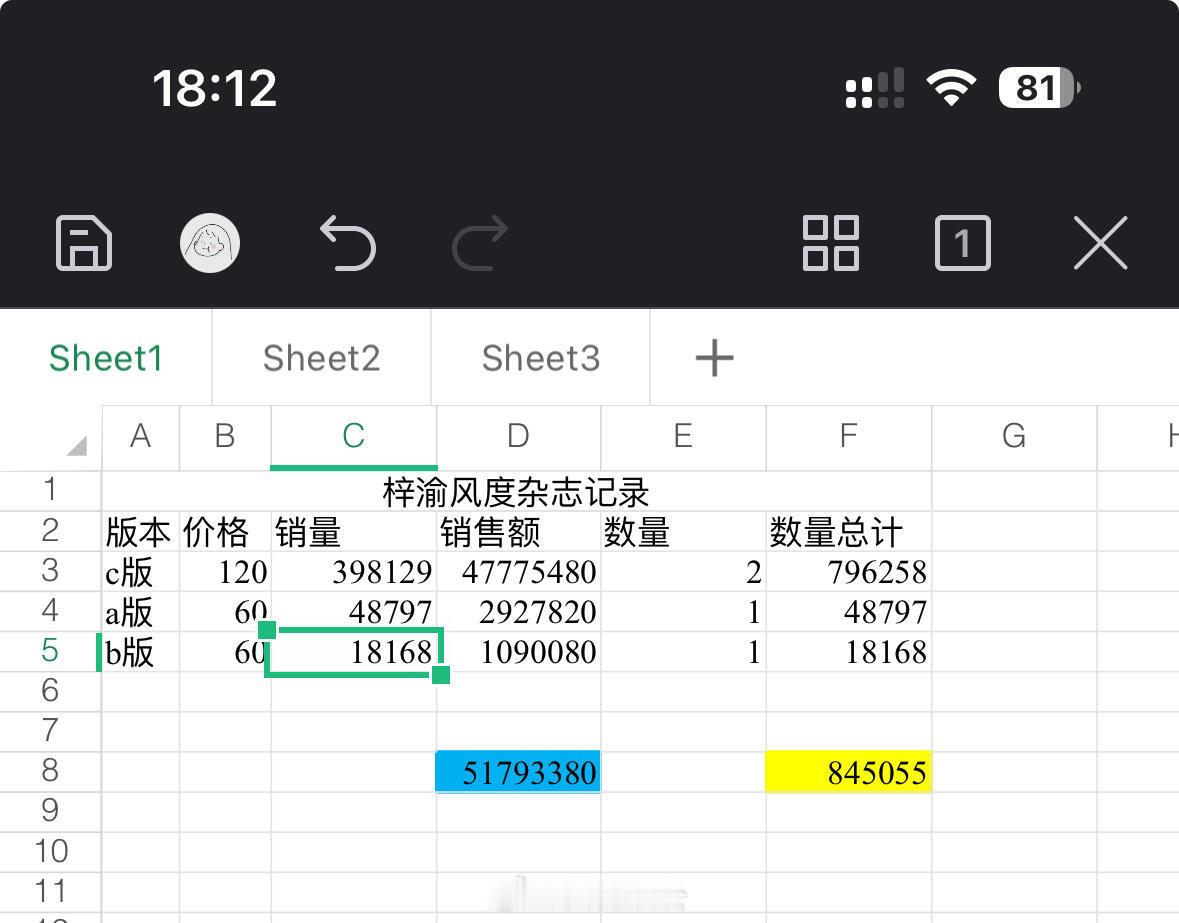
Task: Select the 数量总计 header cell
Action: click(x=849, y=531)
